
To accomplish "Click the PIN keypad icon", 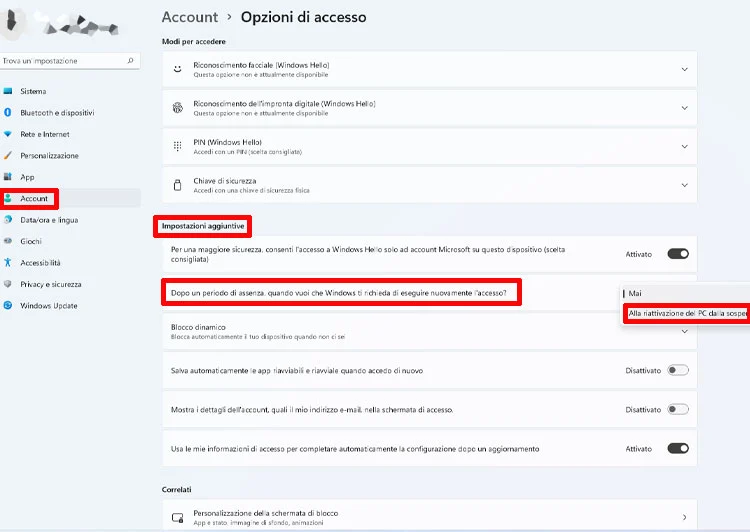I will 177,146.
